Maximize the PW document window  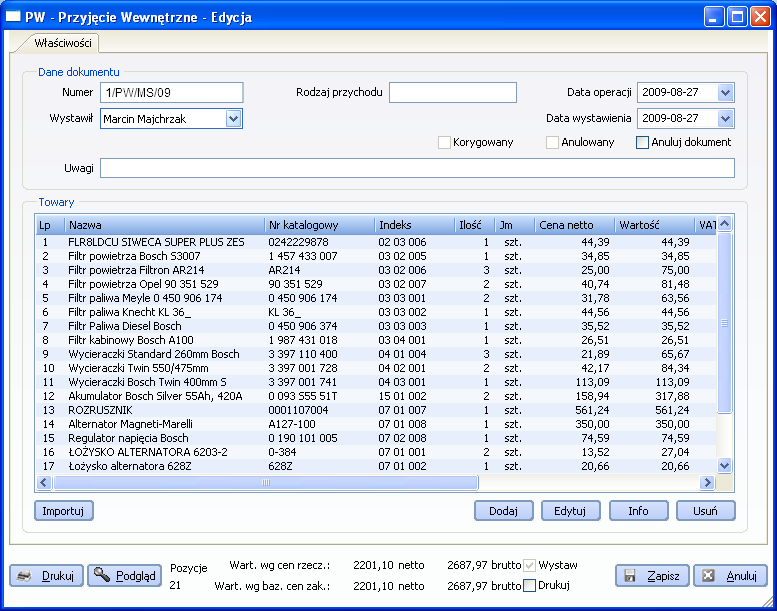[x=737, y=17]
